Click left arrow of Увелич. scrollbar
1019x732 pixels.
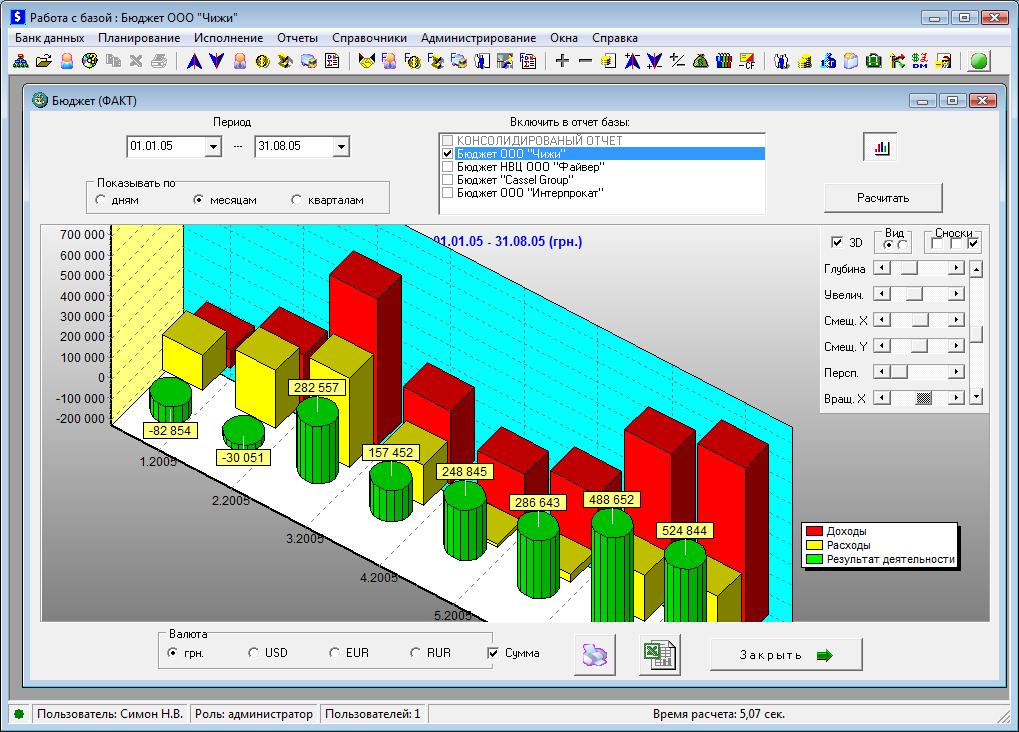click(882, 294)
